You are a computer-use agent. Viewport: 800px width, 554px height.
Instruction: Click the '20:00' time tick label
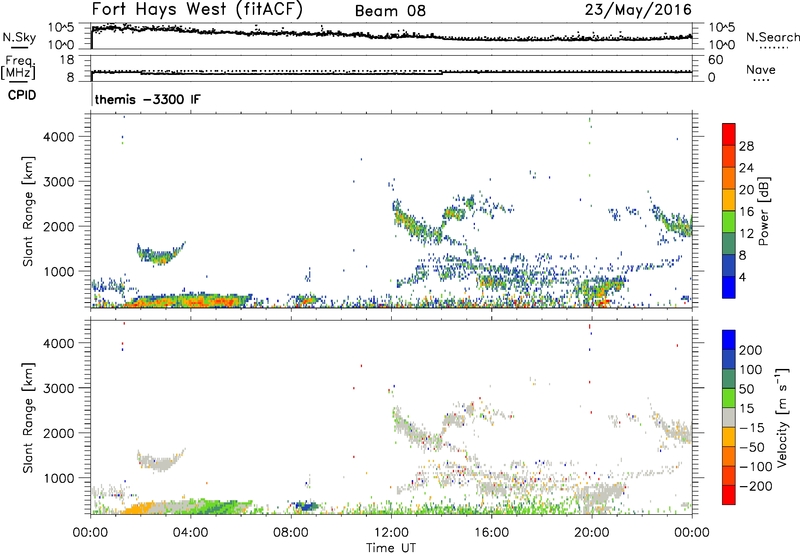point(591,533)
